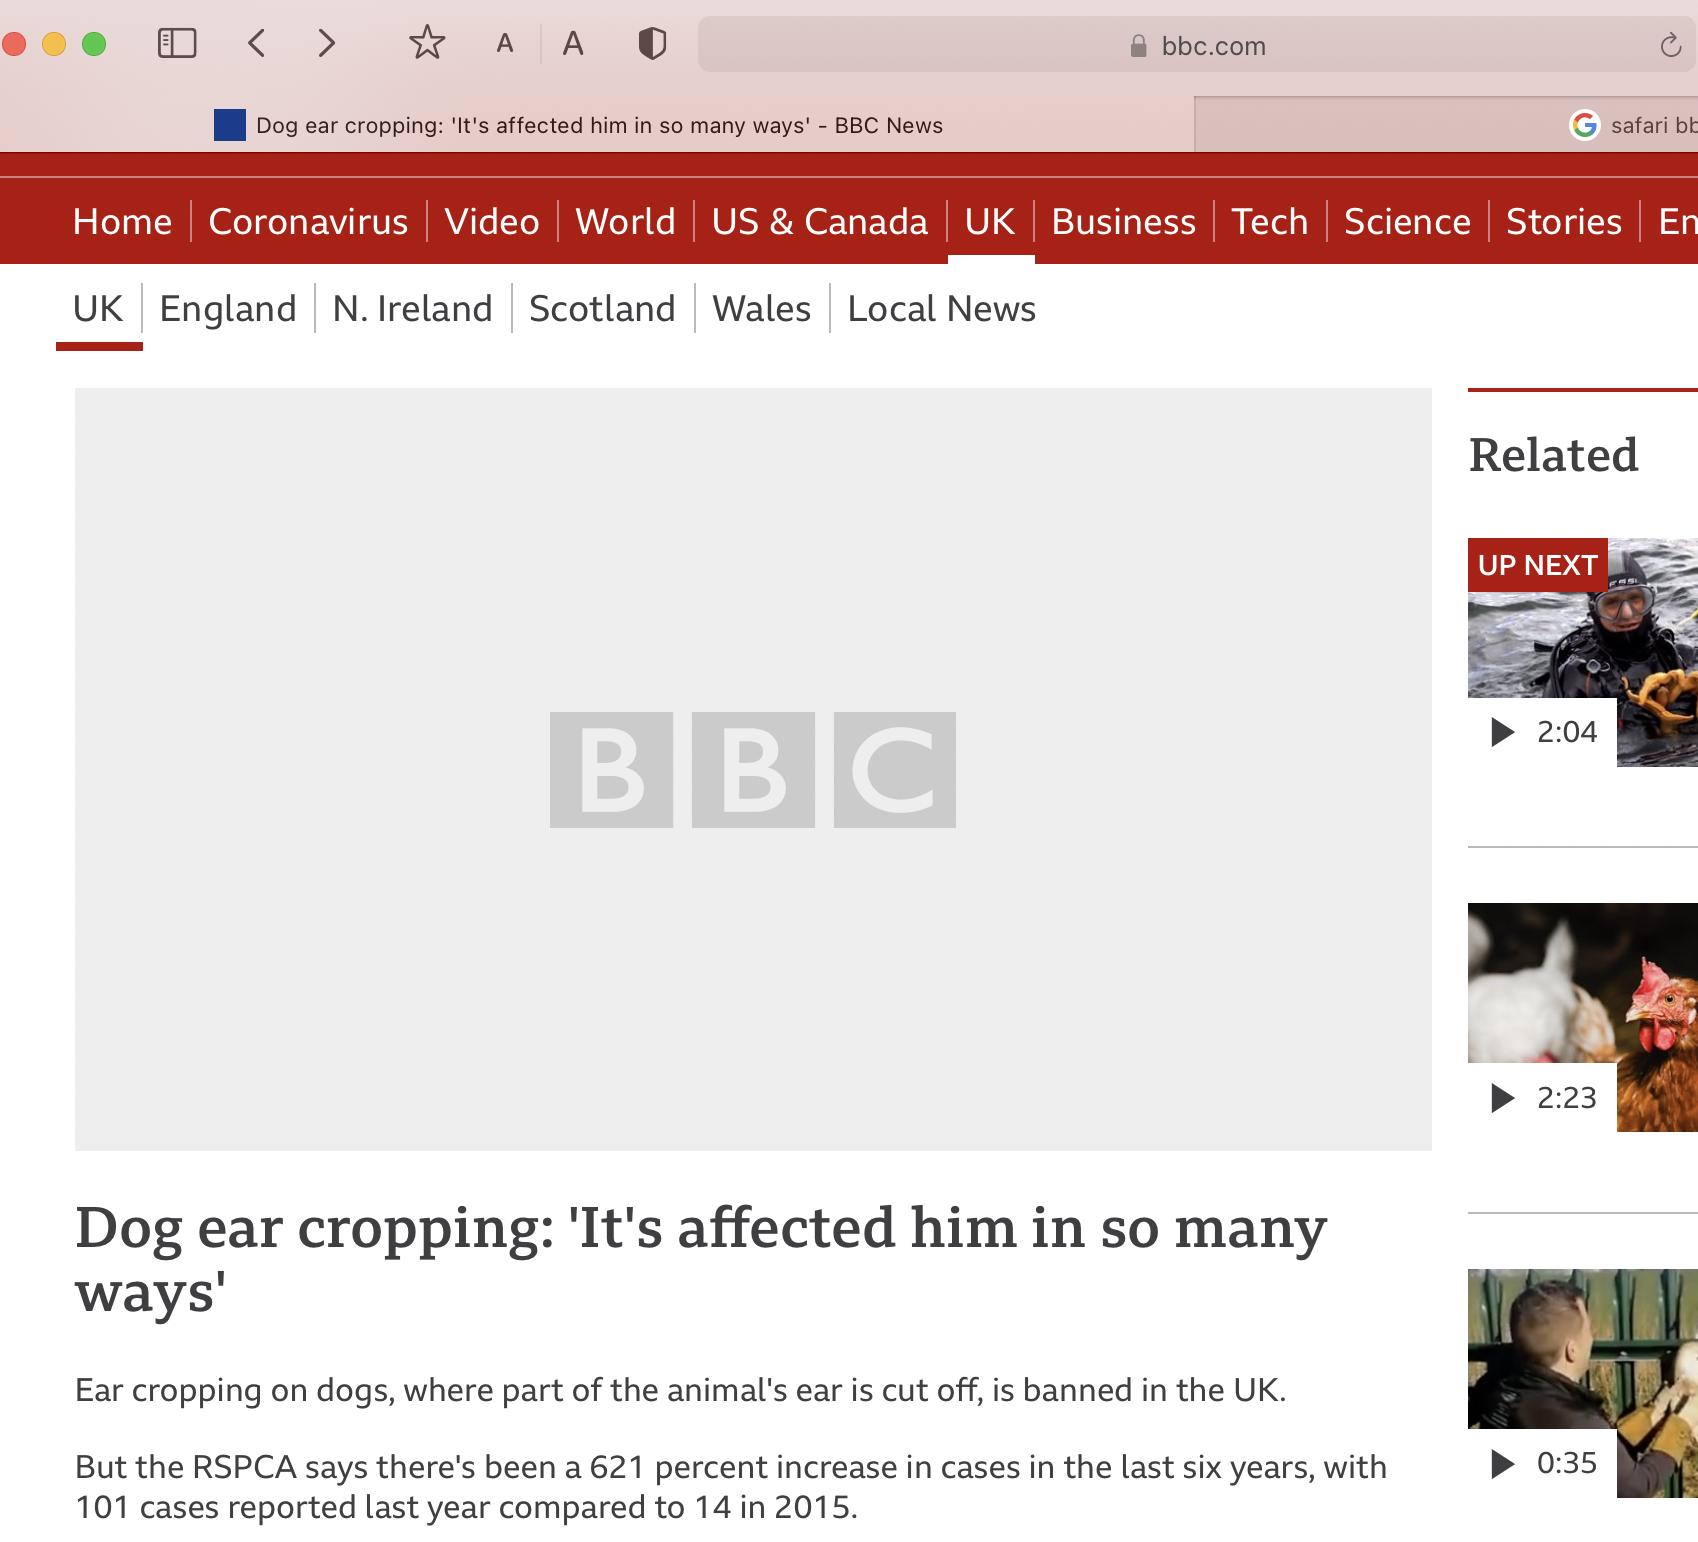The height and width of the screenshot is (1542, 1698).
Task: Click the Dog ear cropping article headline
Action: [701, 1259]
